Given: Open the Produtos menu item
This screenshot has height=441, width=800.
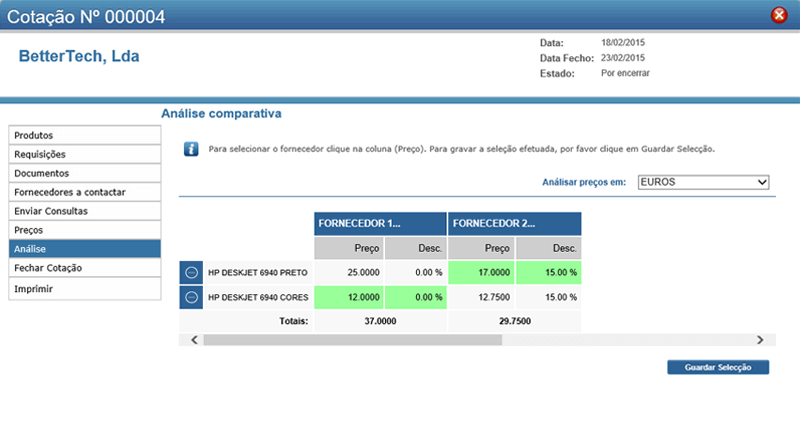Looking at the screenshot, I should pos(85,135).
